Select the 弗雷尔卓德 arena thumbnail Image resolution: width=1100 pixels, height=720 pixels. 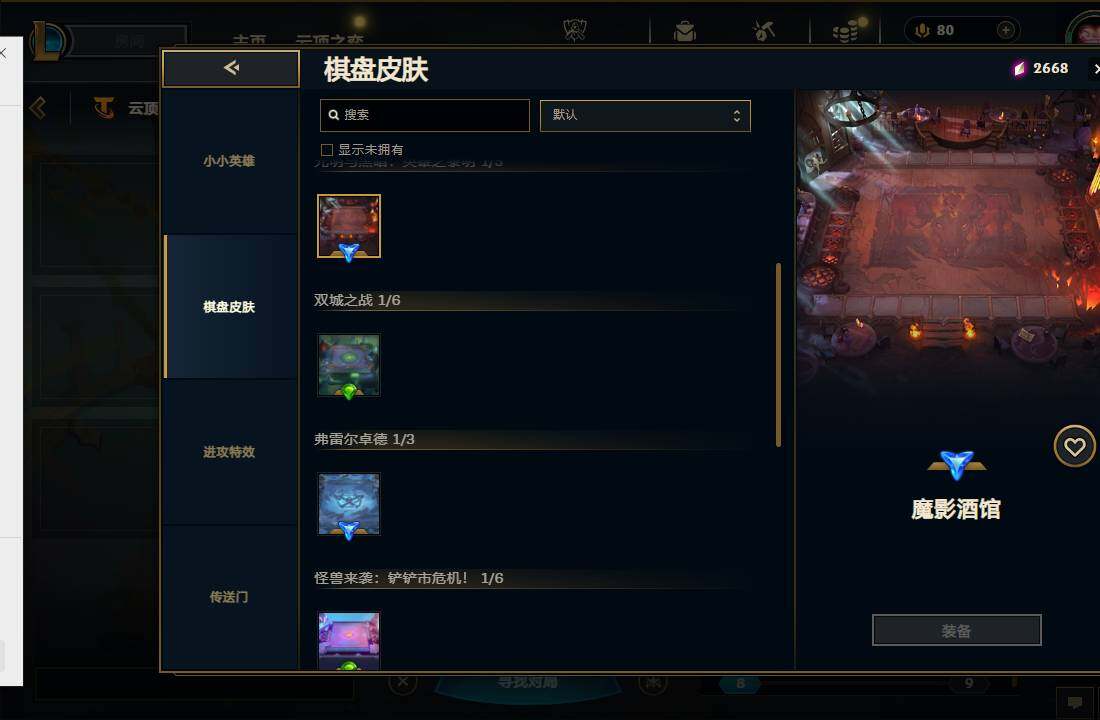(349, 505)
